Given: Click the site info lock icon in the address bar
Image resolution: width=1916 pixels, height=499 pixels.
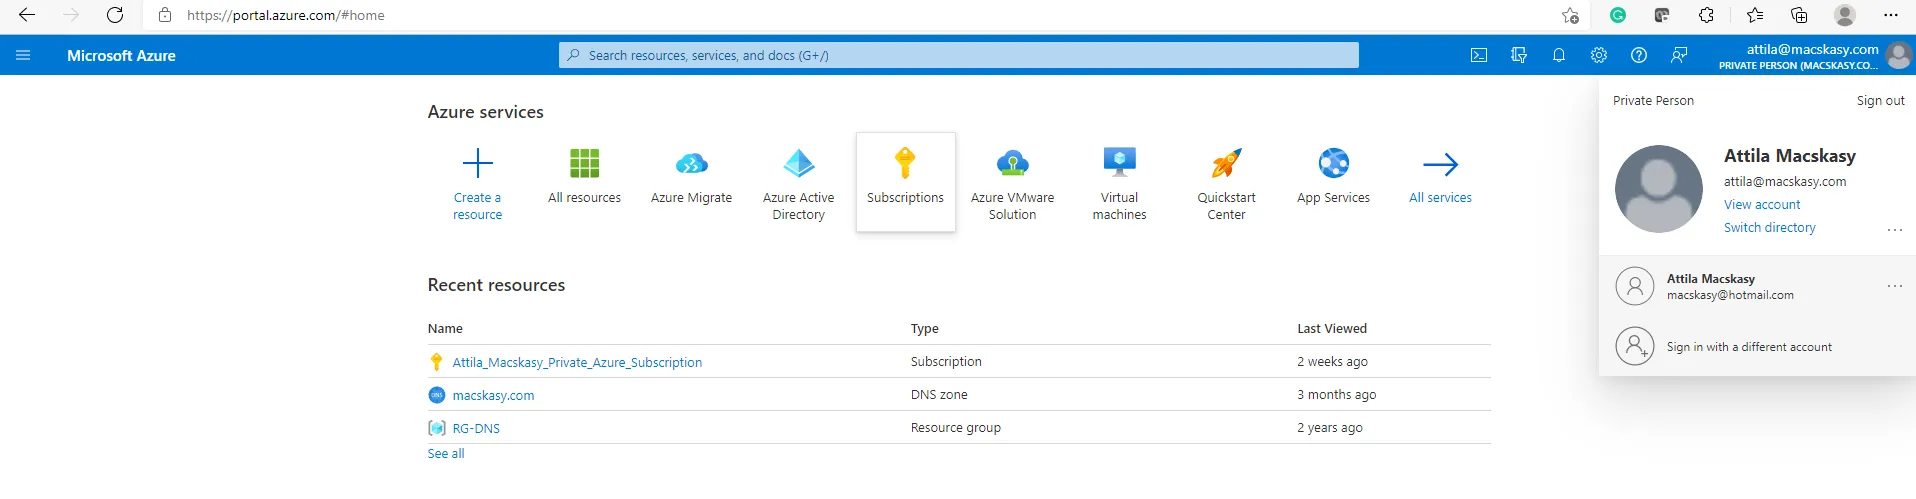Looking at the screenshot, I should point(165,15).
